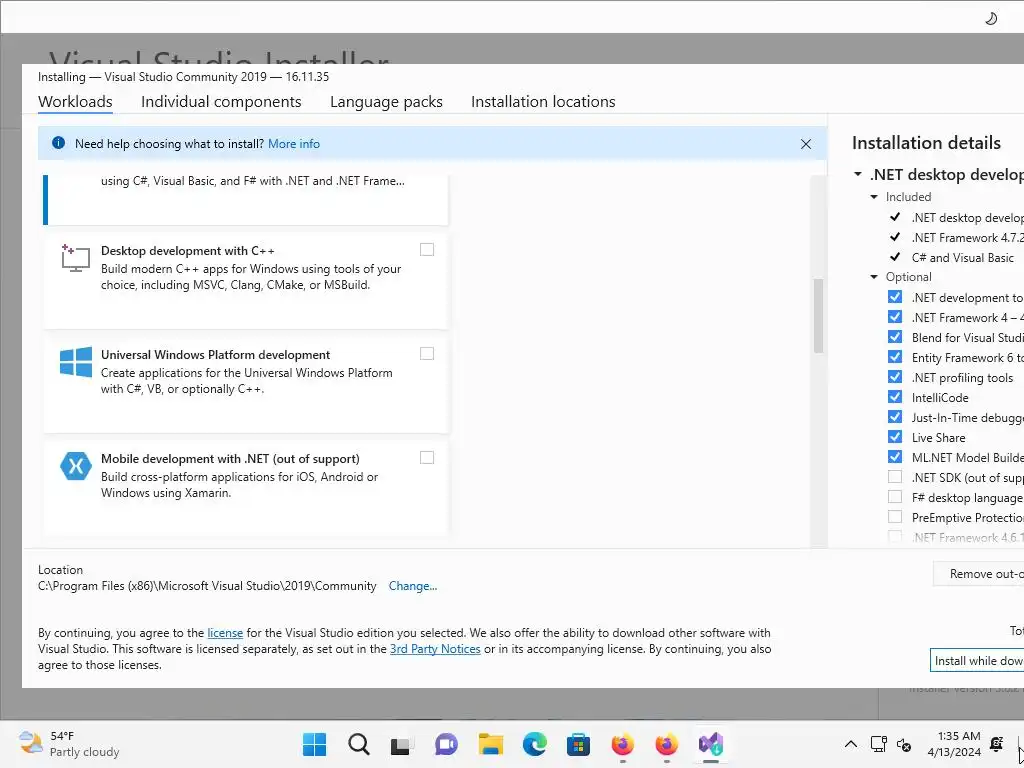Click the Desktop development with C++ workload icon

[75, 258]
